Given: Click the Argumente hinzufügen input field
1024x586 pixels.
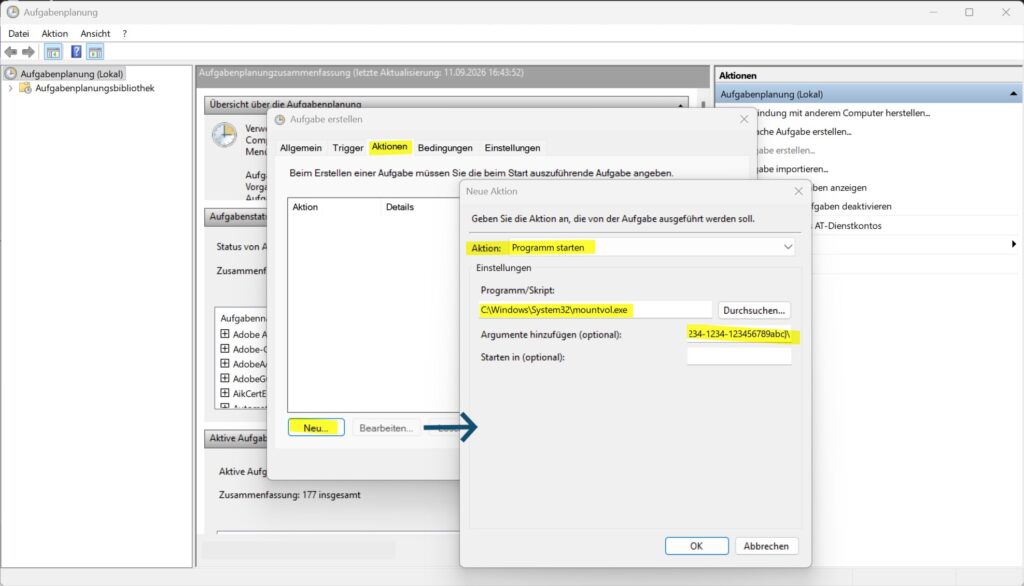Looking at the screenshot, I should pos(739,334).
